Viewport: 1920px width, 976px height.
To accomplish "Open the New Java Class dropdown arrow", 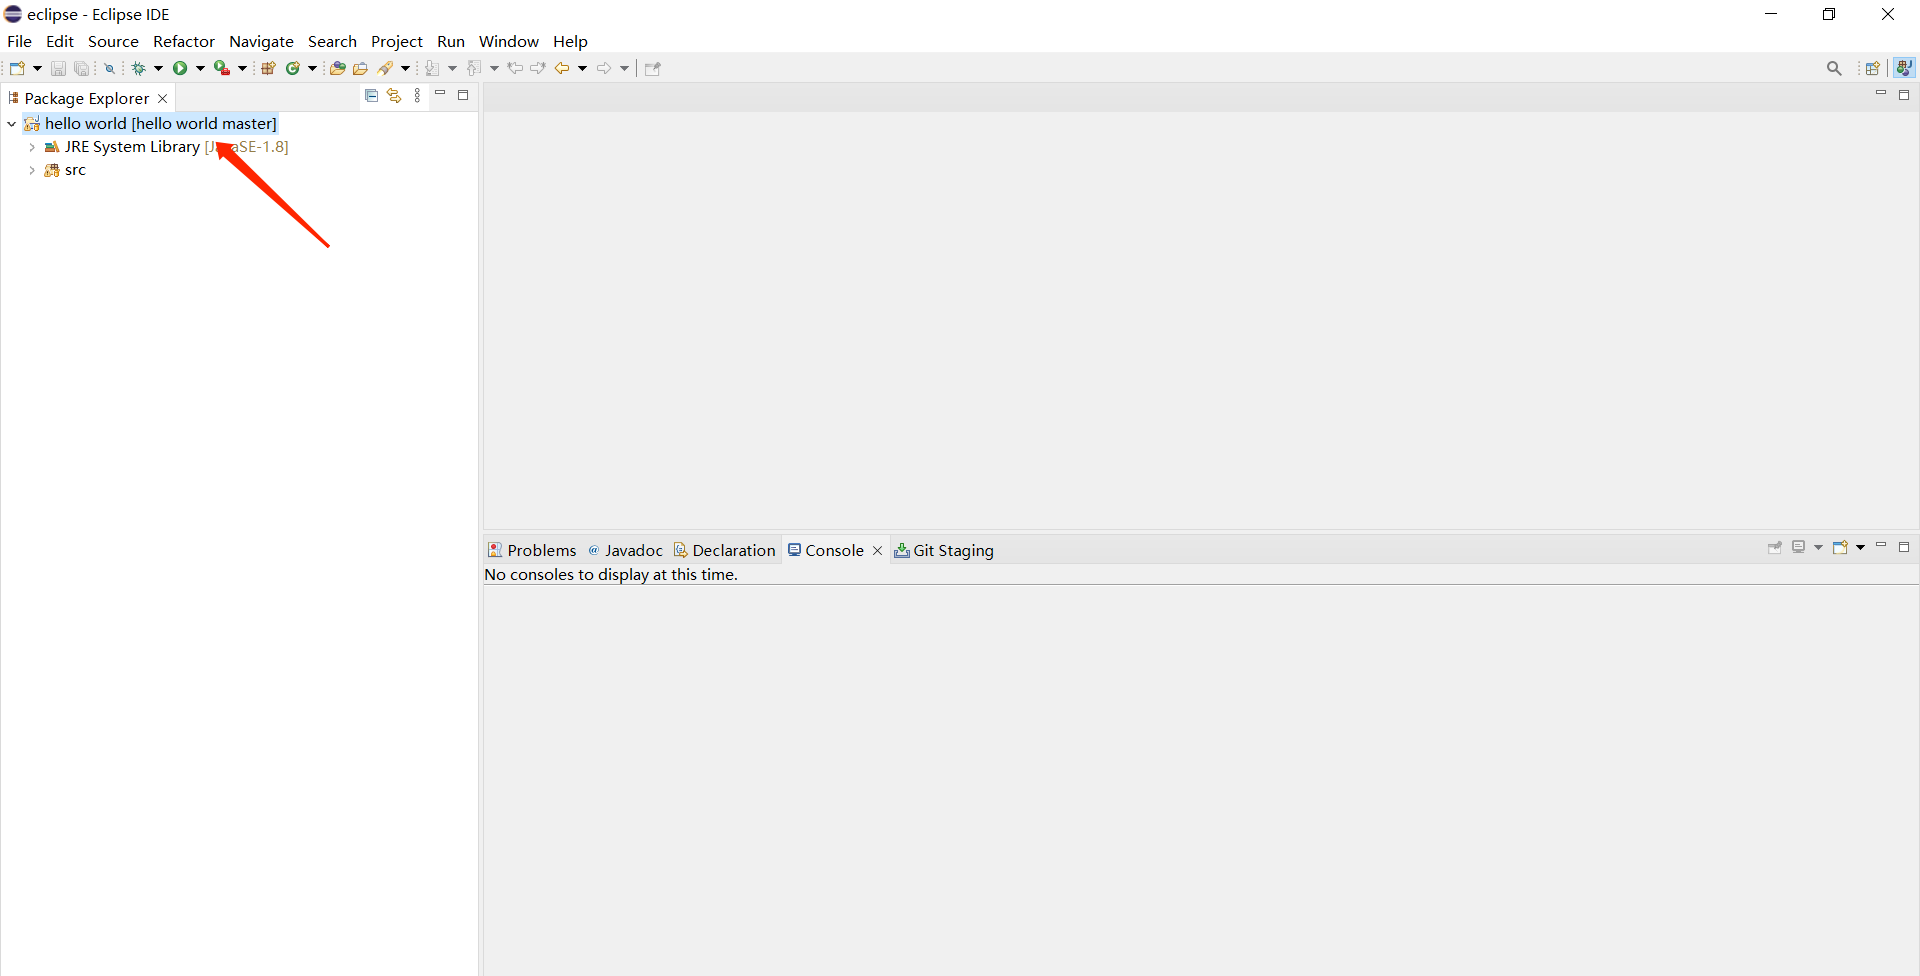I will [312, 68].
